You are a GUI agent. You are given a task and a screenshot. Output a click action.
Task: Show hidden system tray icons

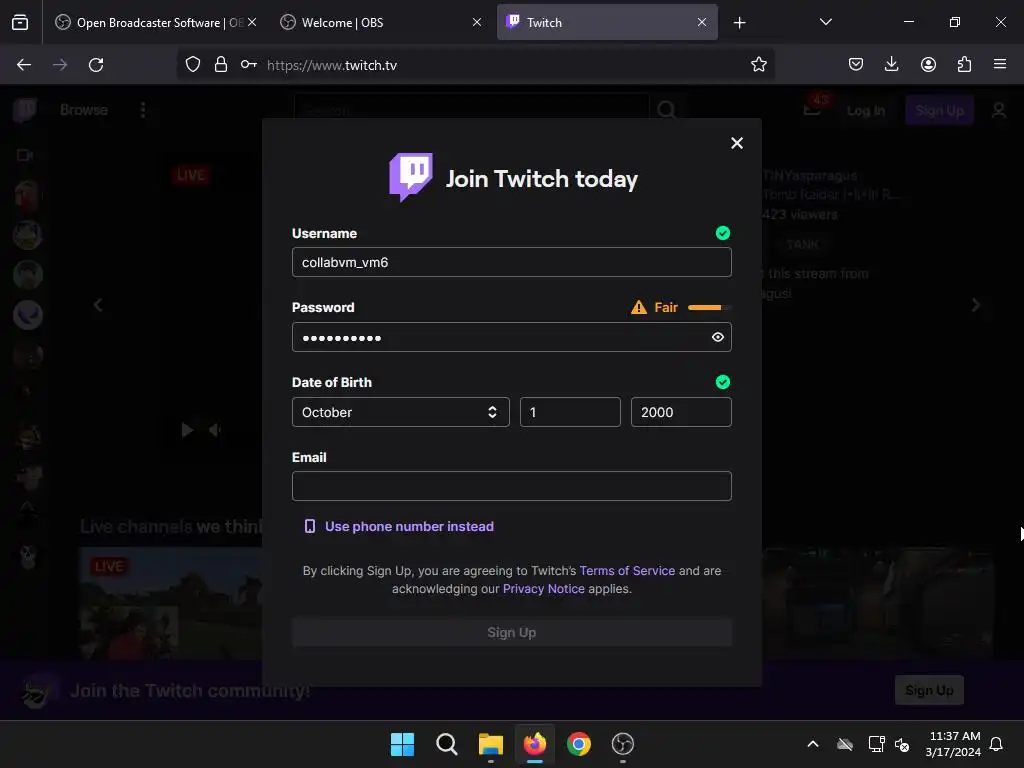click(813, 744)
